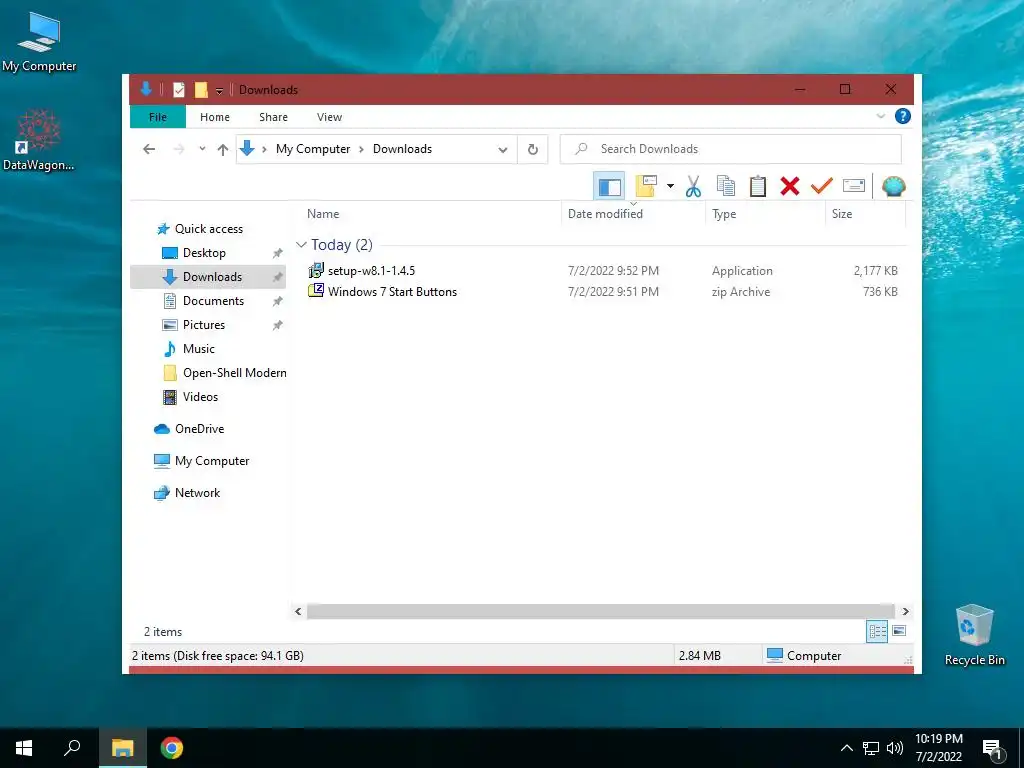The width and height of the screenshot is (1024, 768).
Task: Launch Google Chrome from taskbar
Action: click(172, 748)
